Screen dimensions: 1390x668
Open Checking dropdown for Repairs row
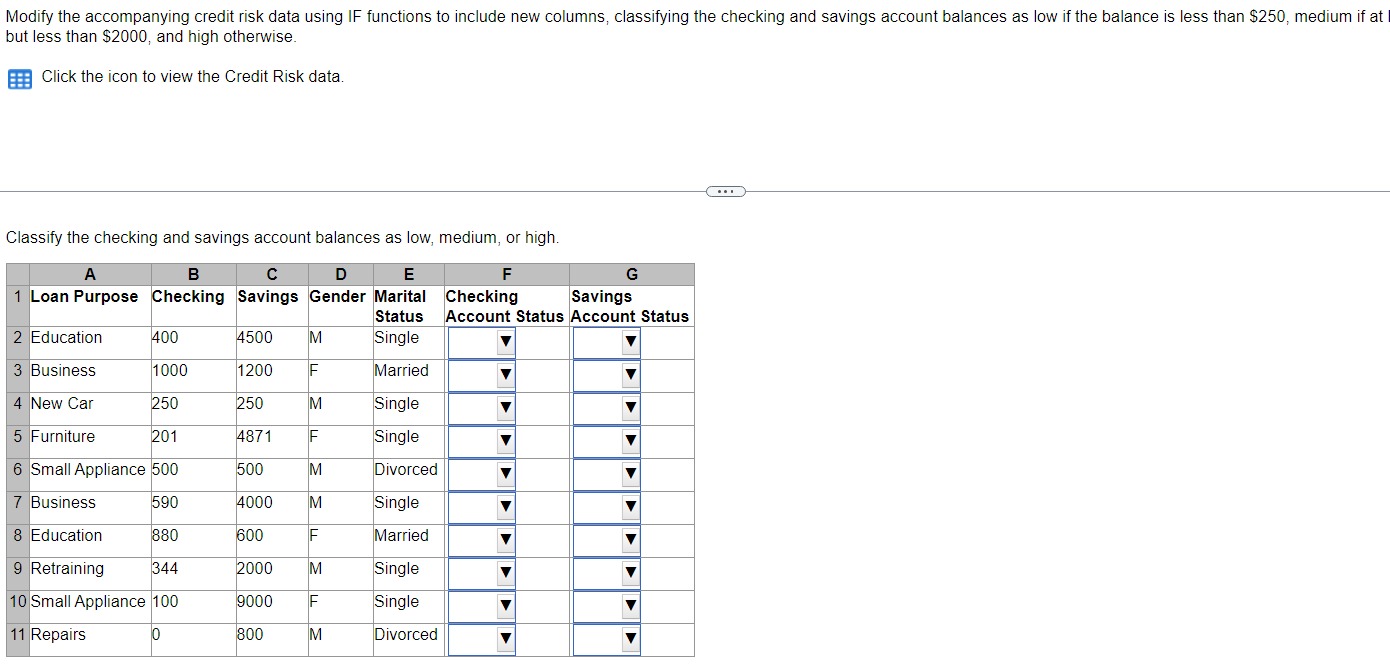pos(505,638)
